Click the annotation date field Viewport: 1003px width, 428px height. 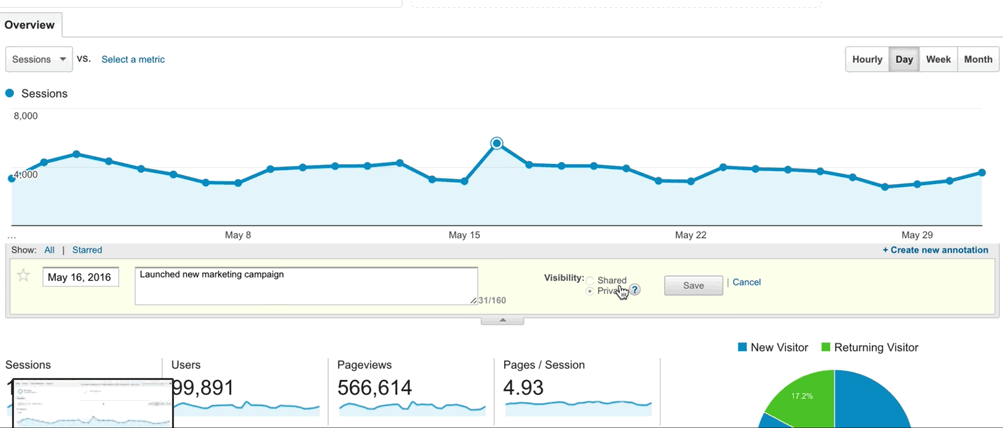click(81, 278)
